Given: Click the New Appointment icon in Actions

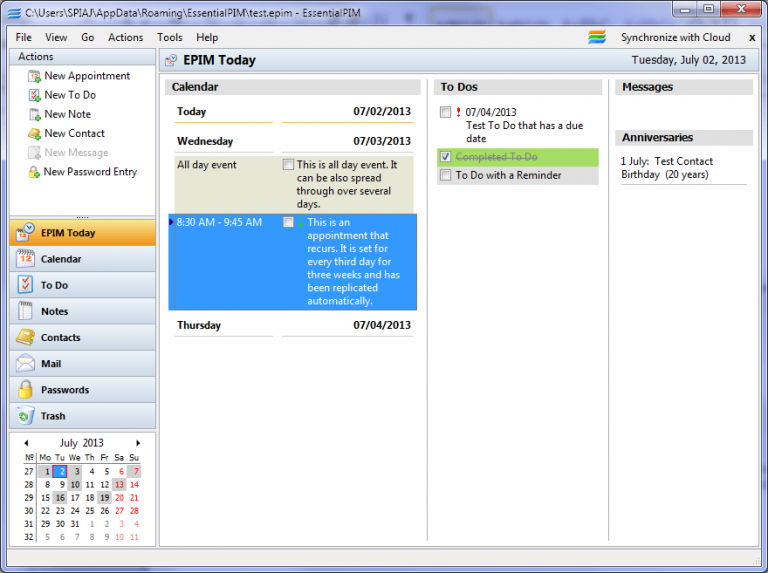Looking at the screenshot, I should pyautogui.click(x=34, y=76).
